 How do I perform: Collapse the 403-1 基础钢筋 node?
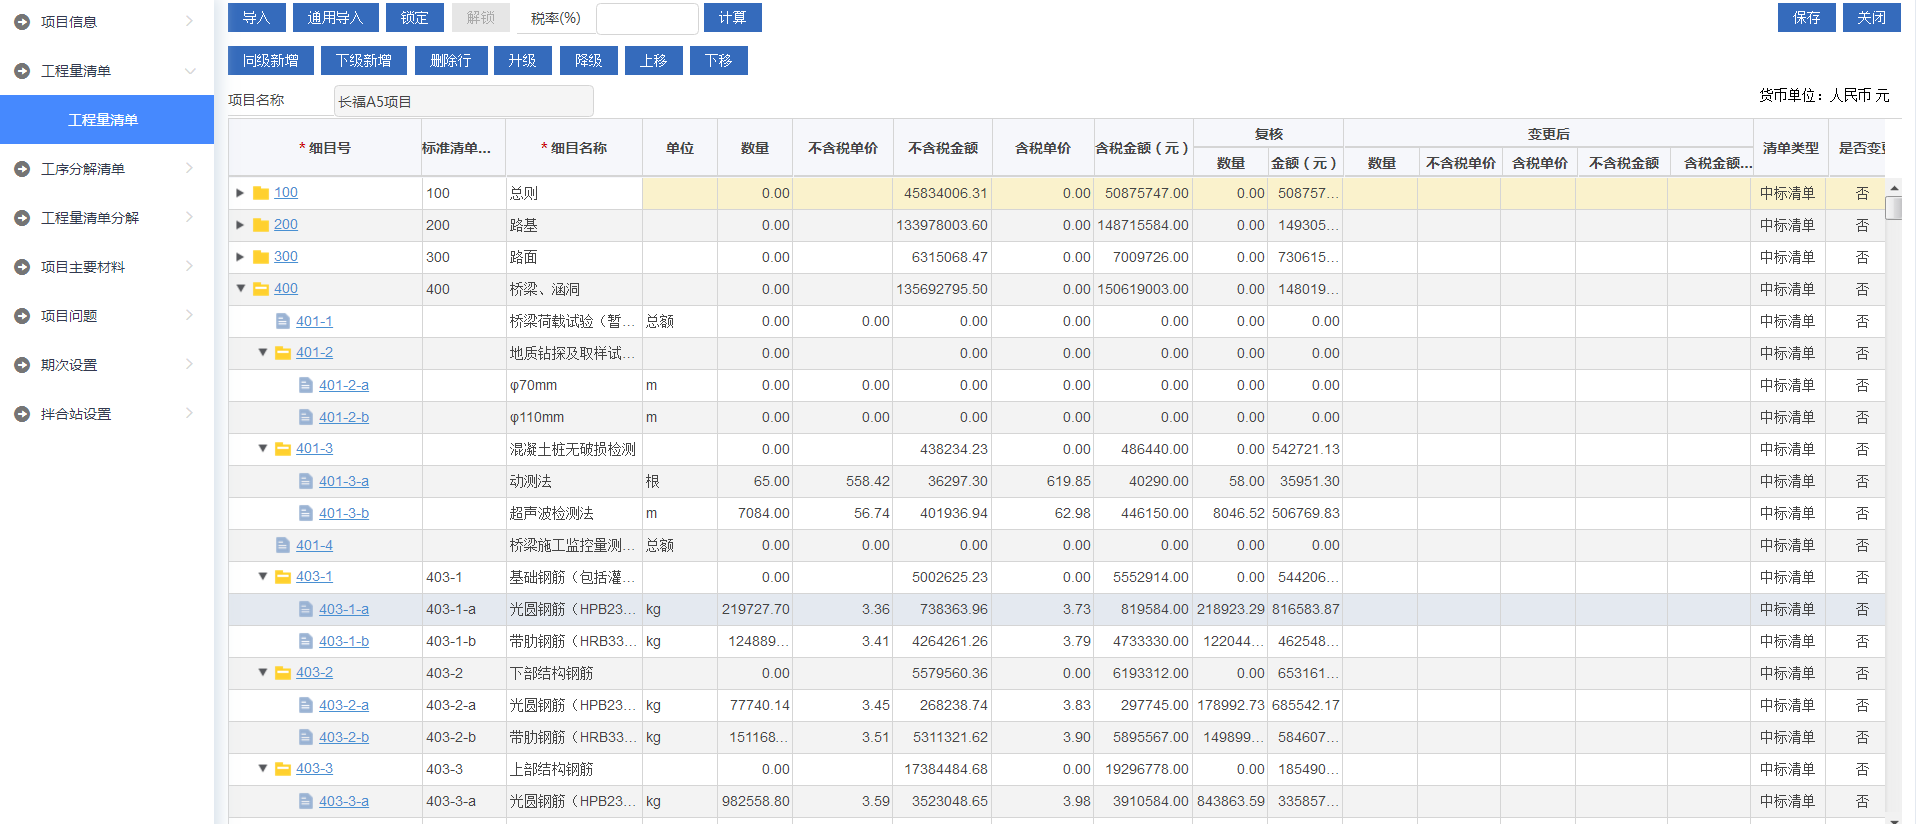click(x=263, y=577)
